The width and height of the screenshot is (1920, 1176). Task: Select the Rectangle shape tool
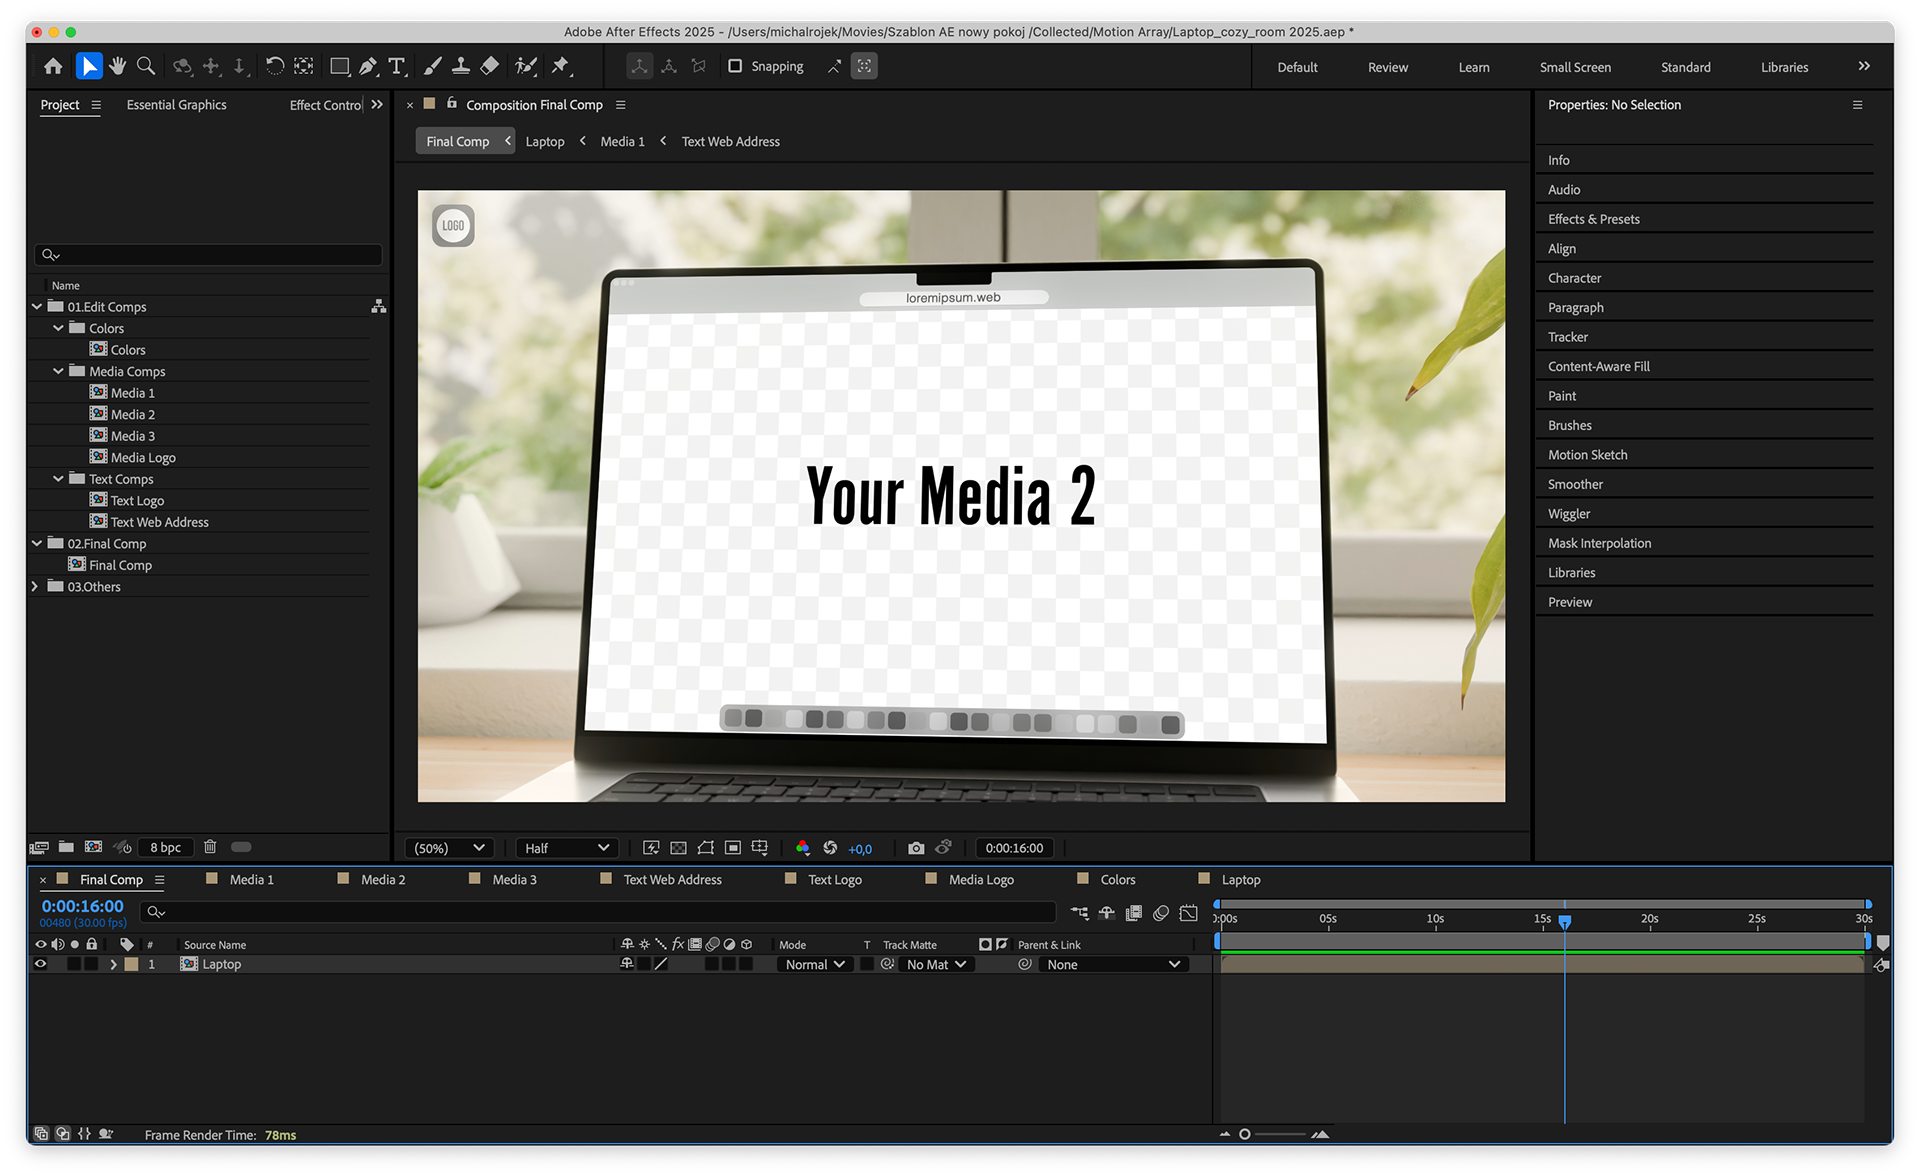(339, 66)
